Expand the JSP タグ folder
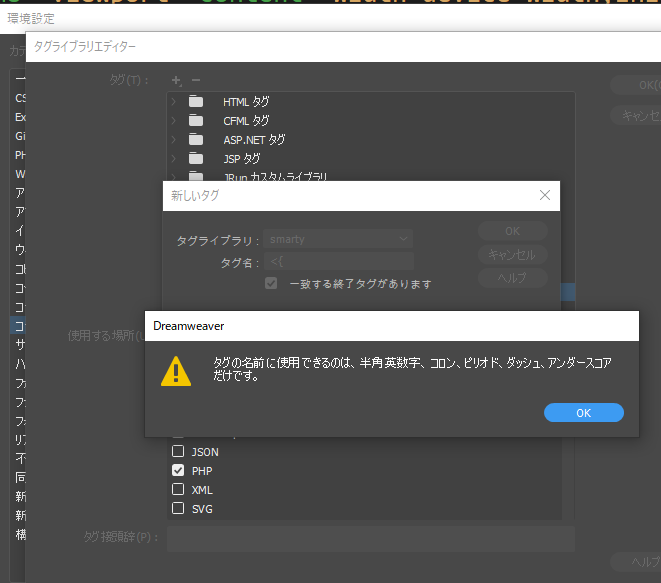The height and width of the screenshot is (583, 661). (174, 159)
